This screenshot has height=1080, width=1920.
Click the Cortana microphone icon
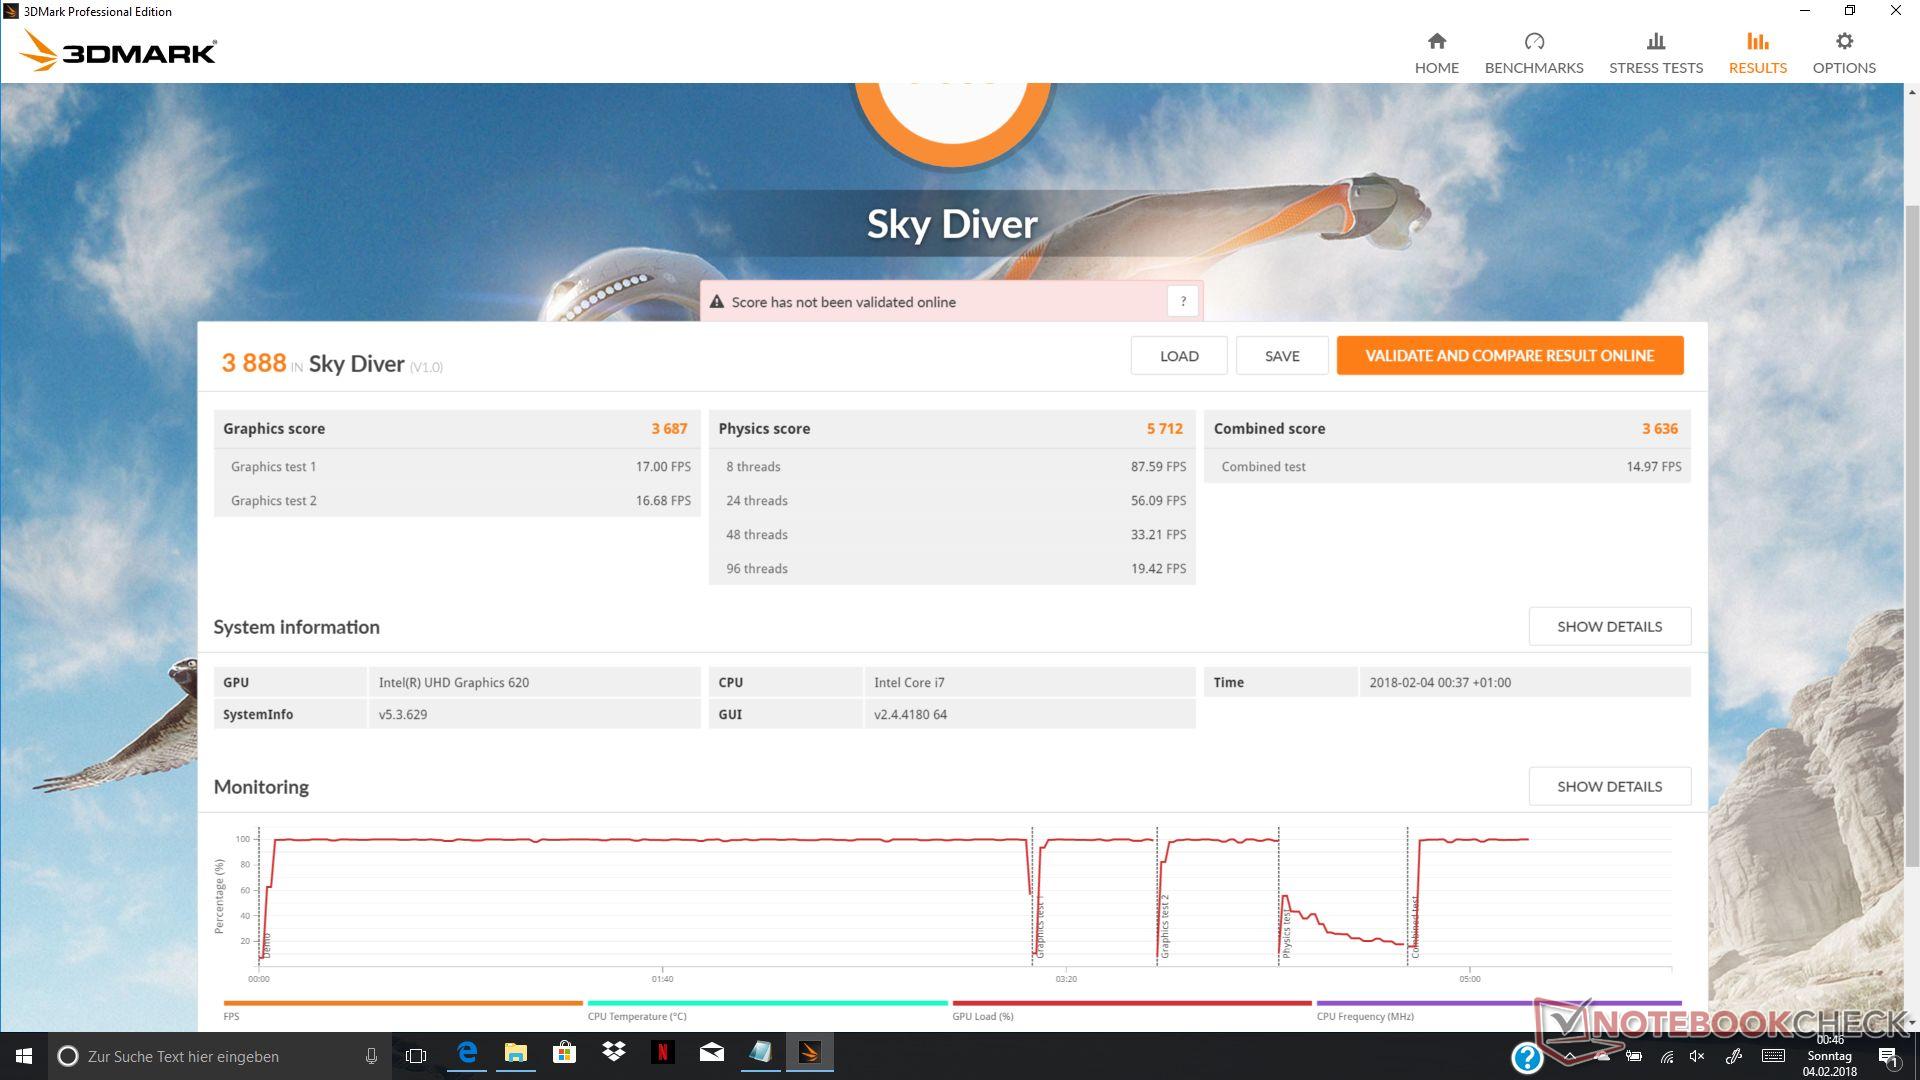[x=371, y=1056]
